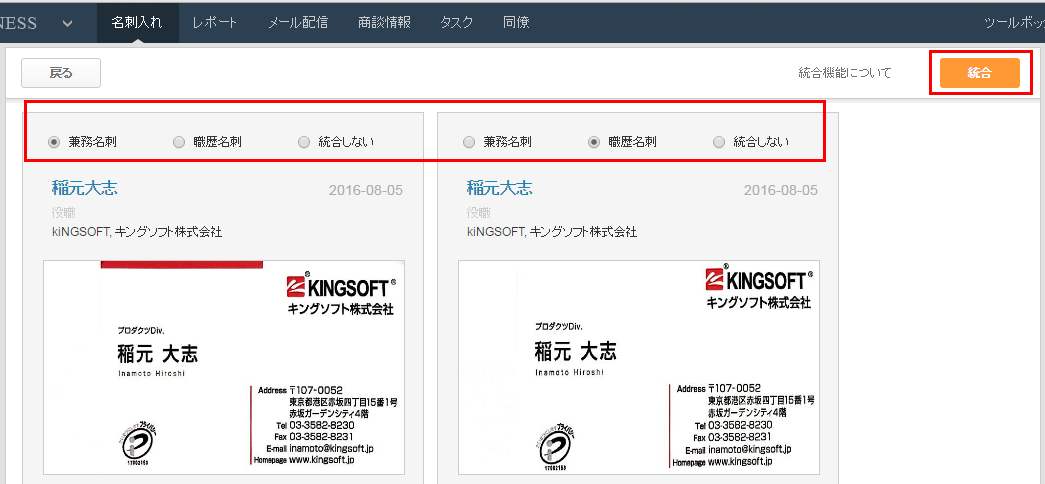Viewport: 1045px width, 484px height.
Task: Click the orange 統合 button
Action: click(980, 73)
